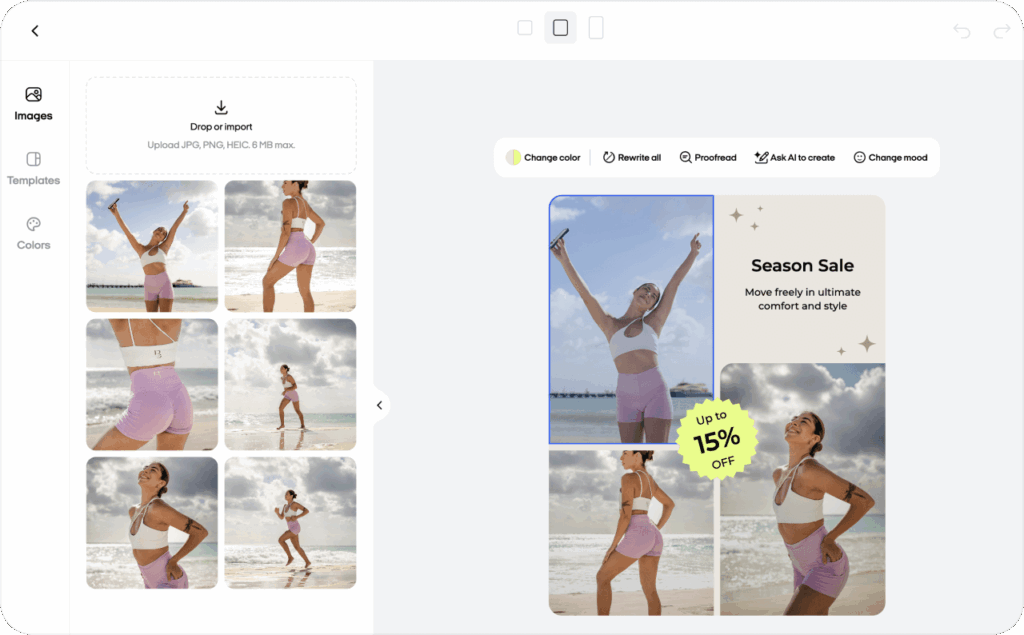This screenshot has width=1024, height=635.
Task: Select the running-on-beach photo thumbnail
Action: (289, 522)
